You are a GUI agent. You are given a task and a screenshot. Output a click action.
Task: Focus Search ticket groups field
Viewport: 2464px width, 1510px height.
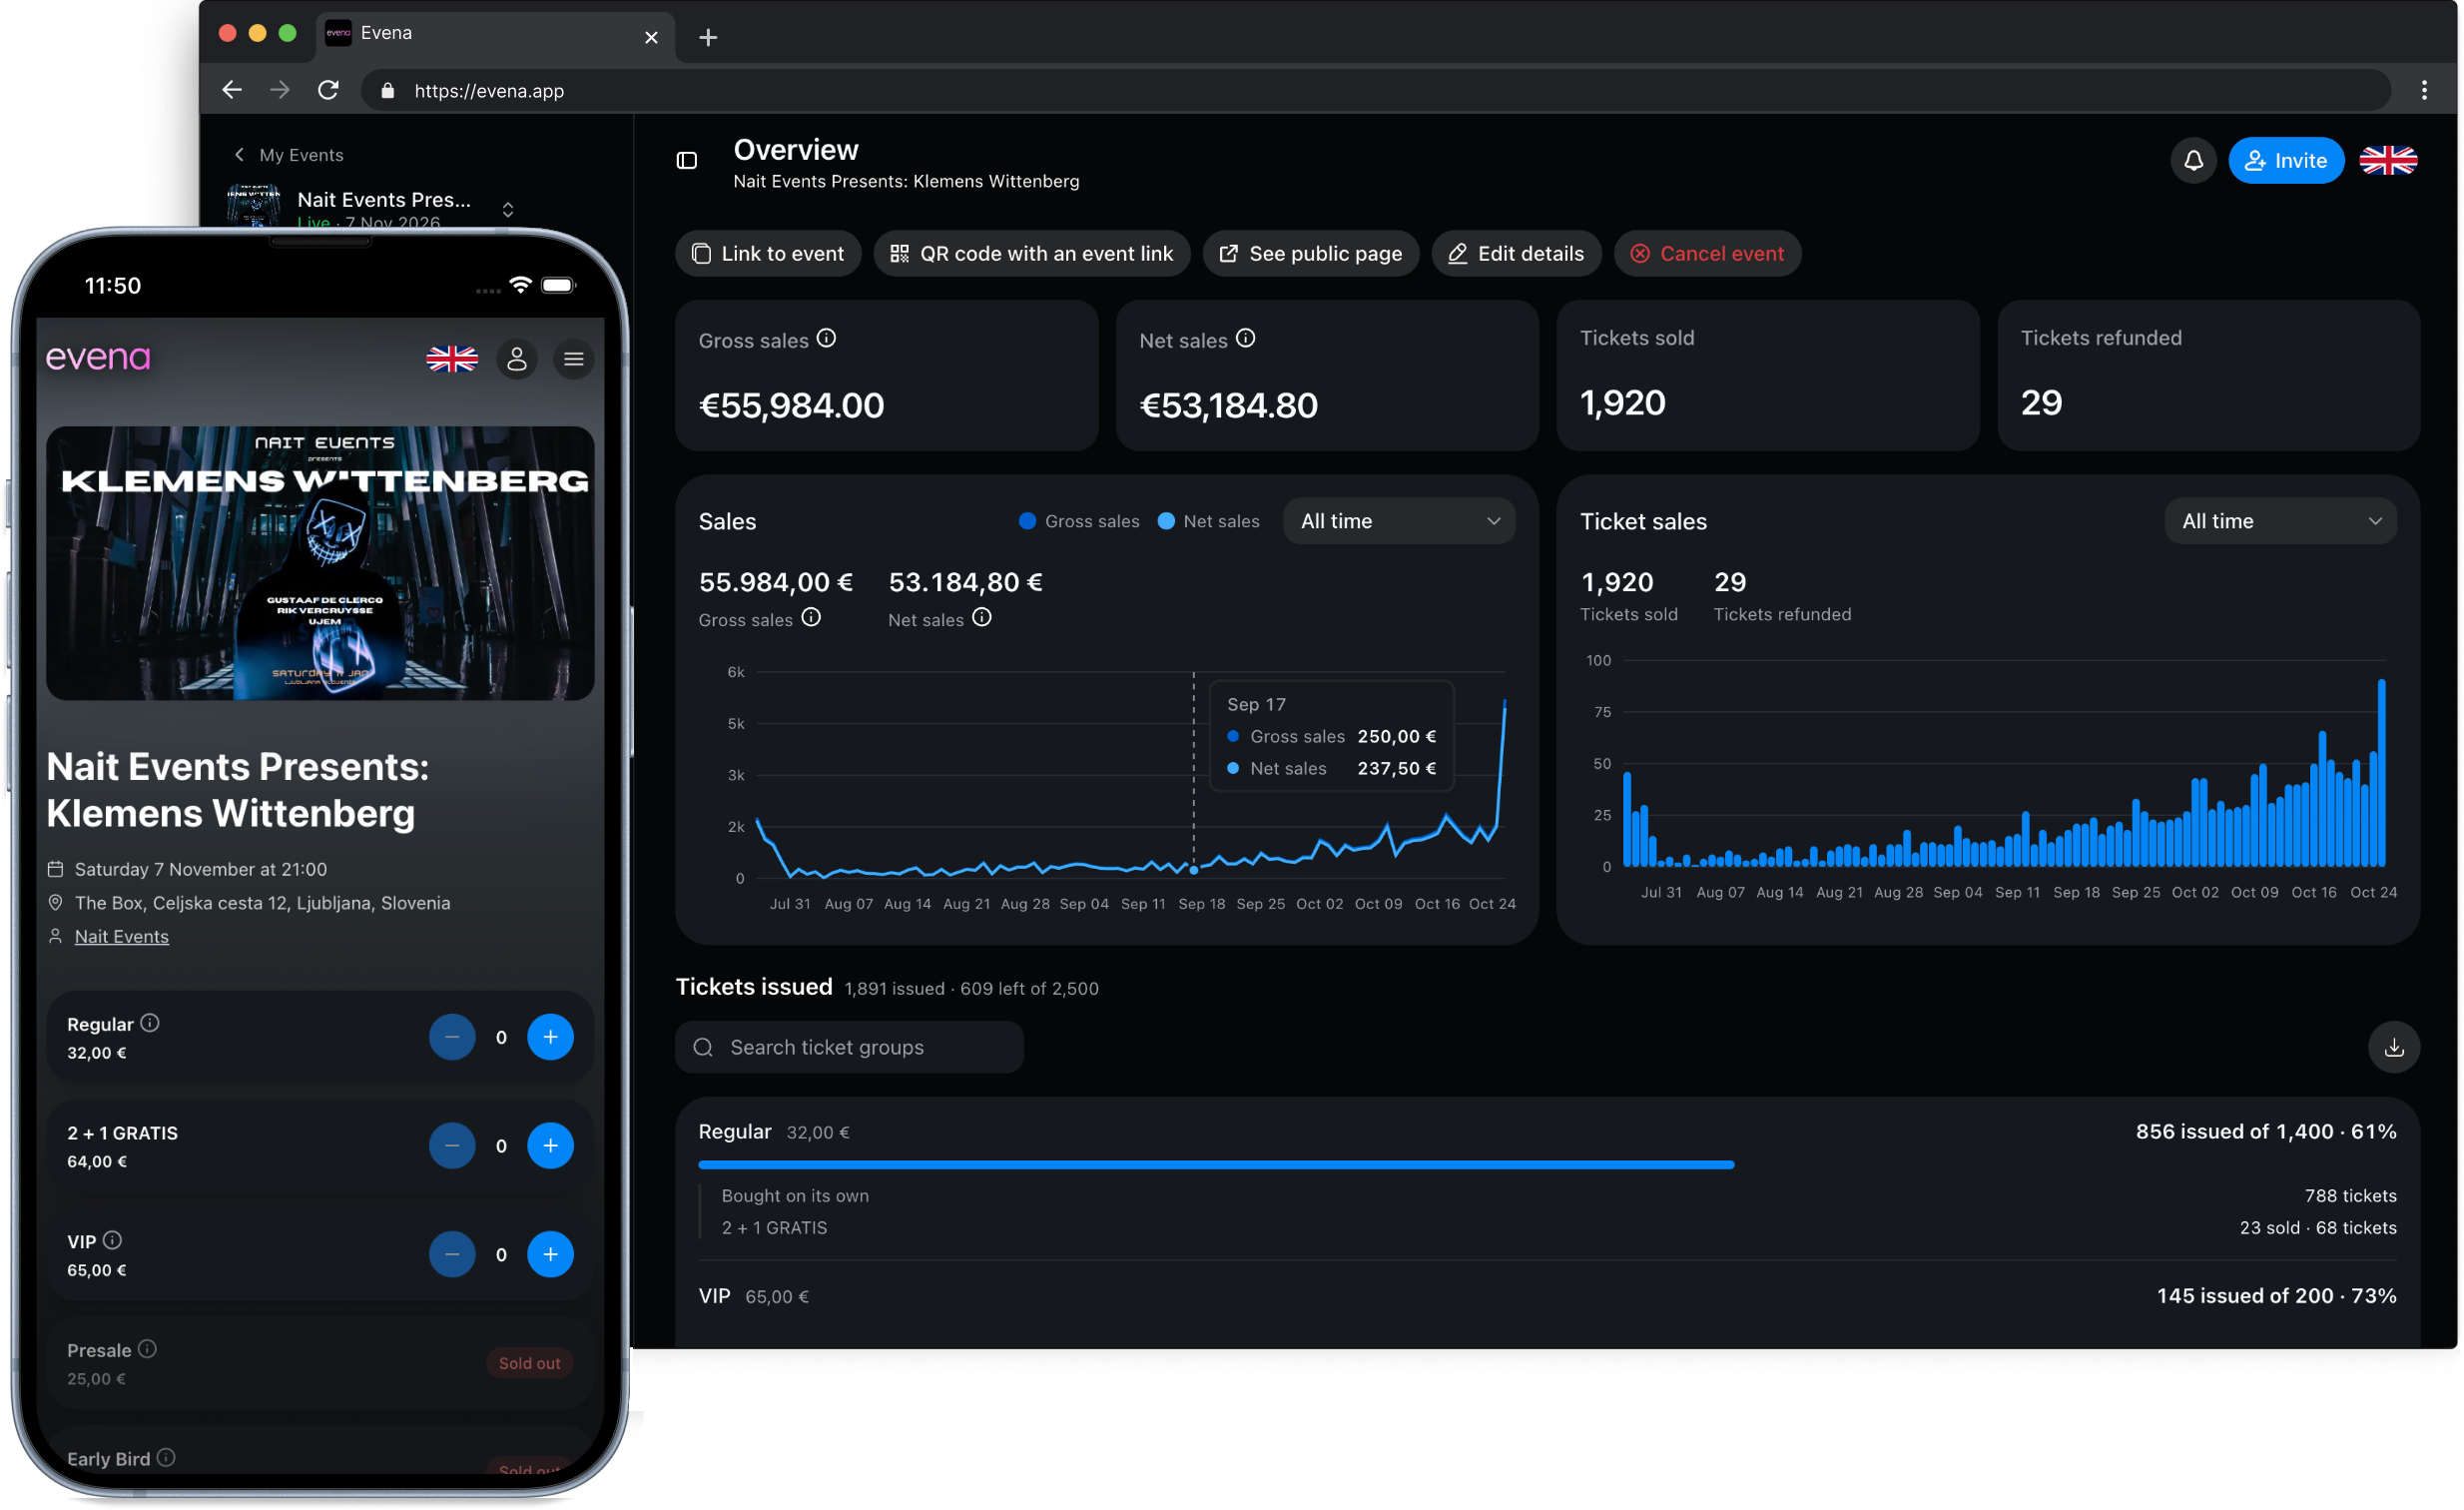coord(849,1047)
